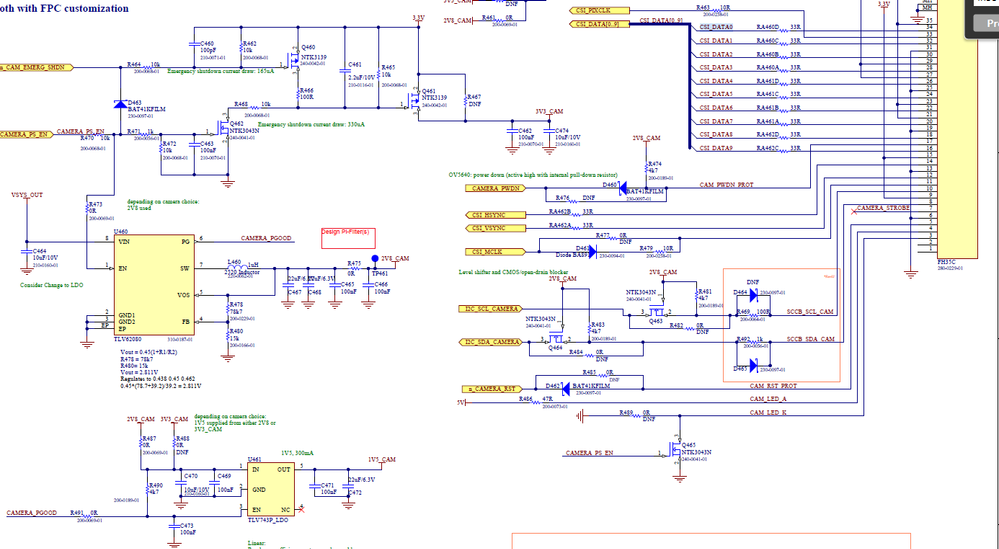Click the partially visible gray "Pr" button
The image size is (999, 549).
click(x=984, y=24)
